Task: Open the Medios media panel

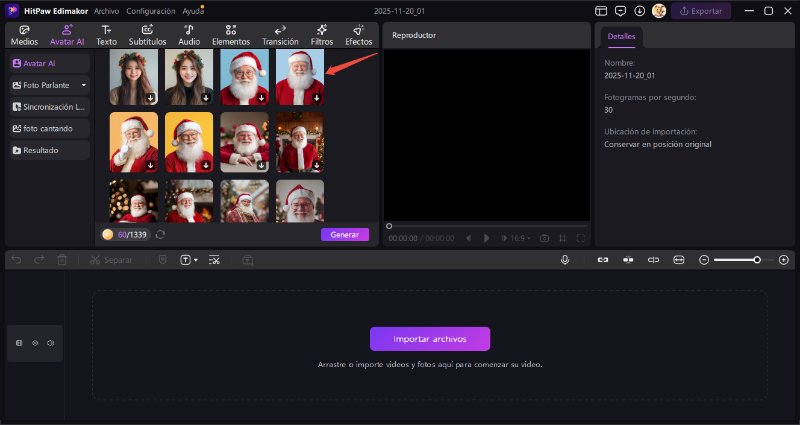Action: click(x=24, y=35)
